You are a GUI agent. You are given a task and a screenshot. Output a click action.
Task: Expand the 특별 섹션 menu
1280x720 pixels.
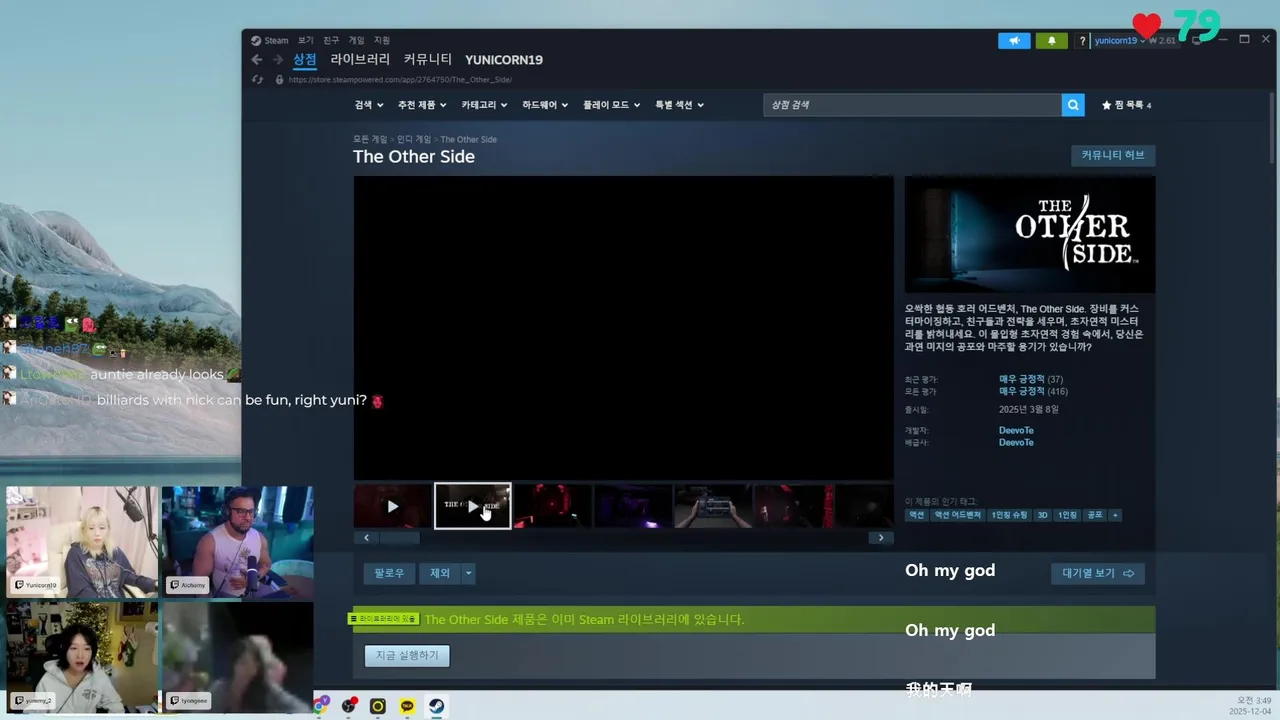click(680, 105)
